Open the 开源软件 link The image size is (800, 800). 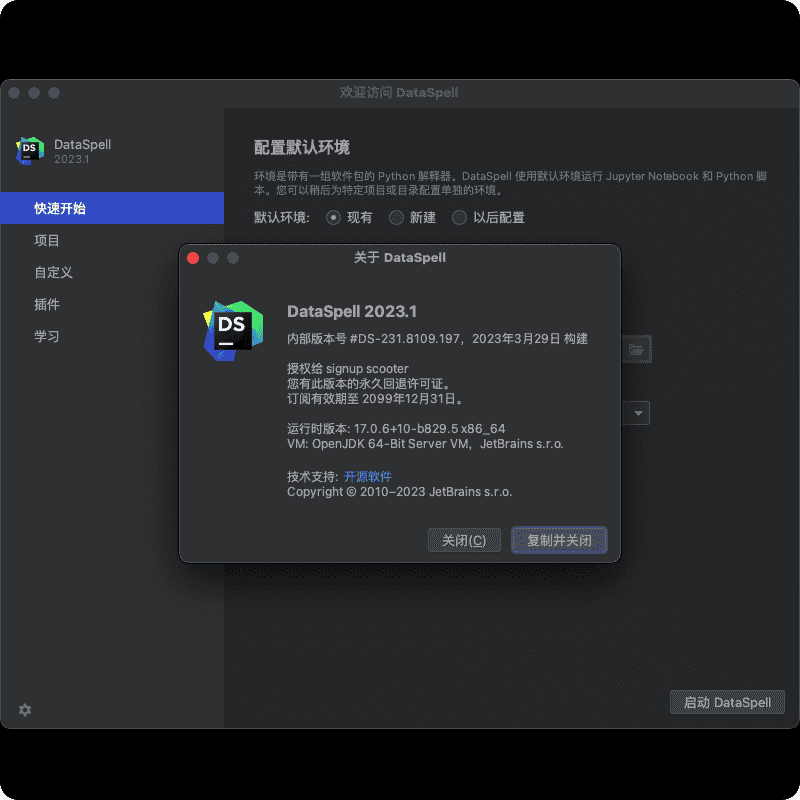tap(367, 477)
